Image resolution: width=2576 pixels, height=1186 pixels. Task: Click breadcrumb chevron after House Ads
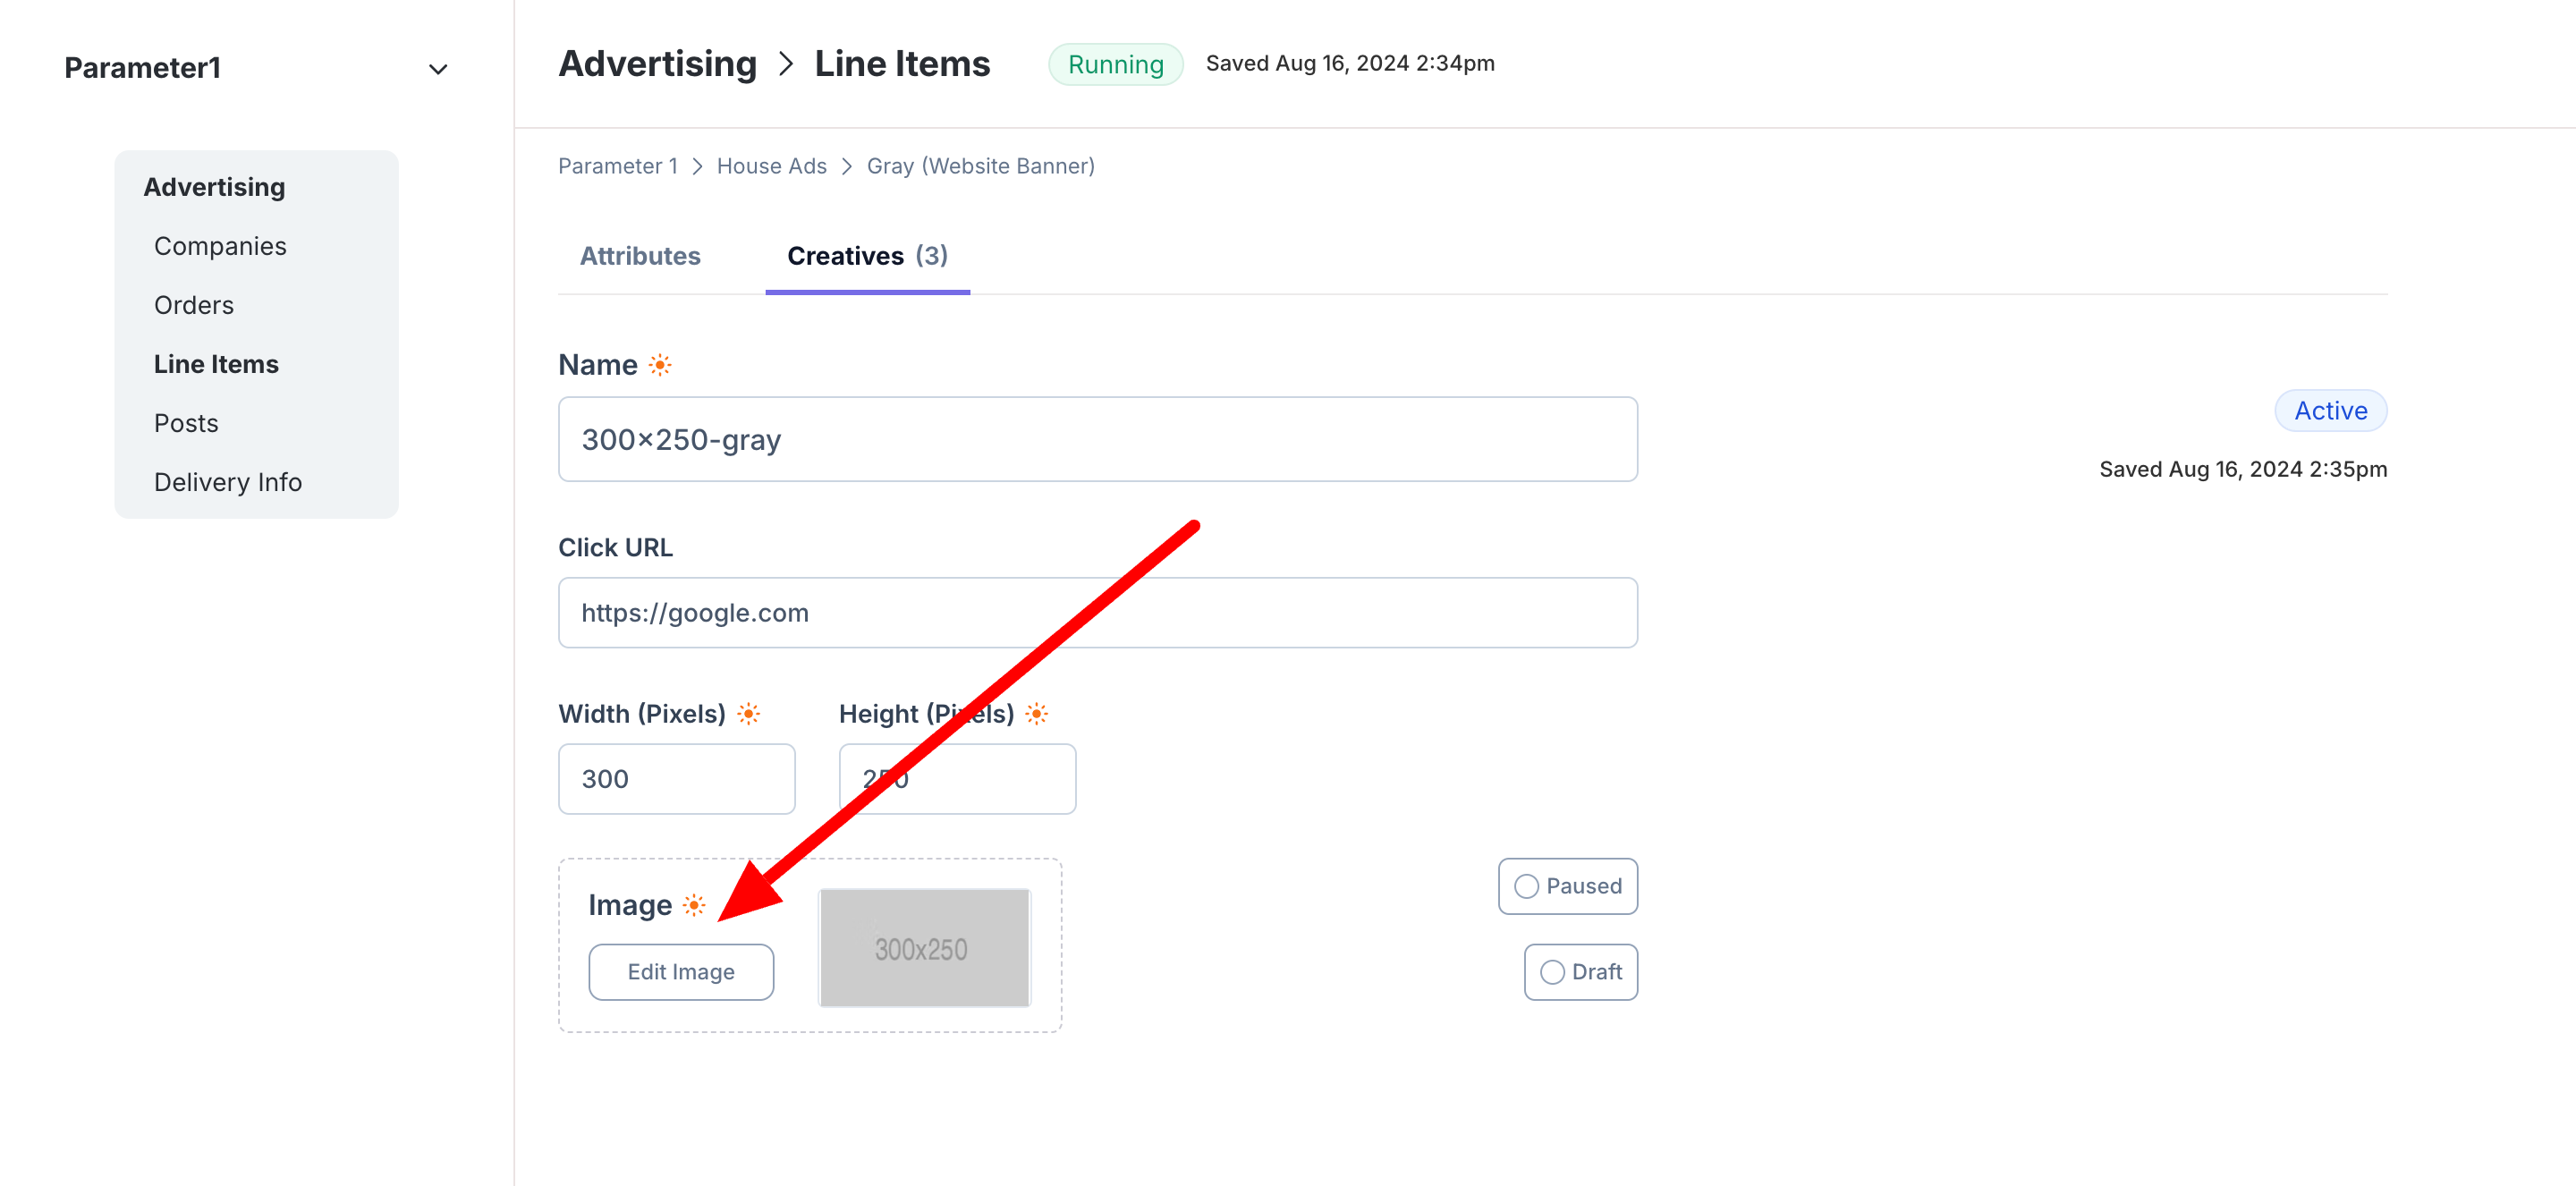[x=847, y=166]
